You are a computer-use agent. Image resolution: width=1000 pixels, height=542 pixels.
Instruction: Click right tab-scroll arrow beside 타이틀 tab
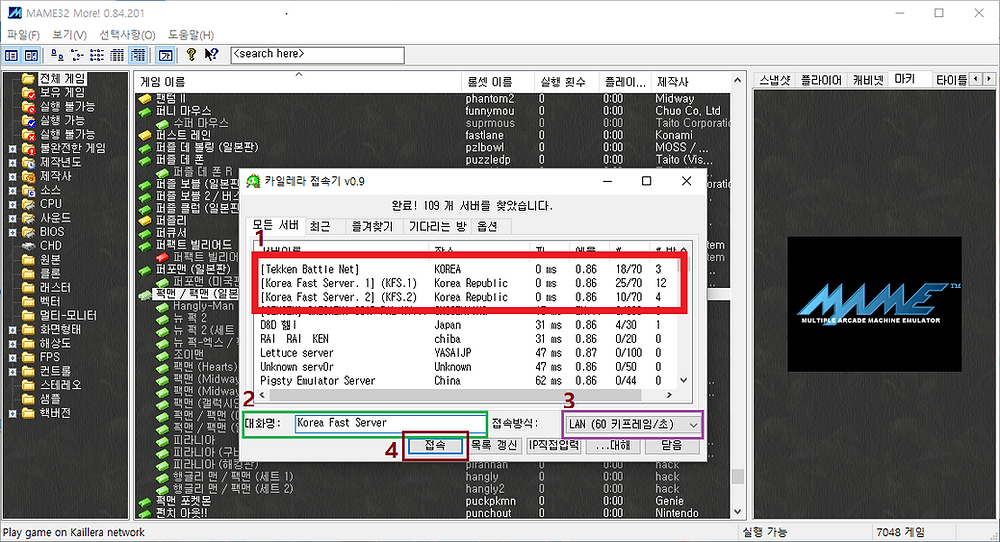coord(989,80)
